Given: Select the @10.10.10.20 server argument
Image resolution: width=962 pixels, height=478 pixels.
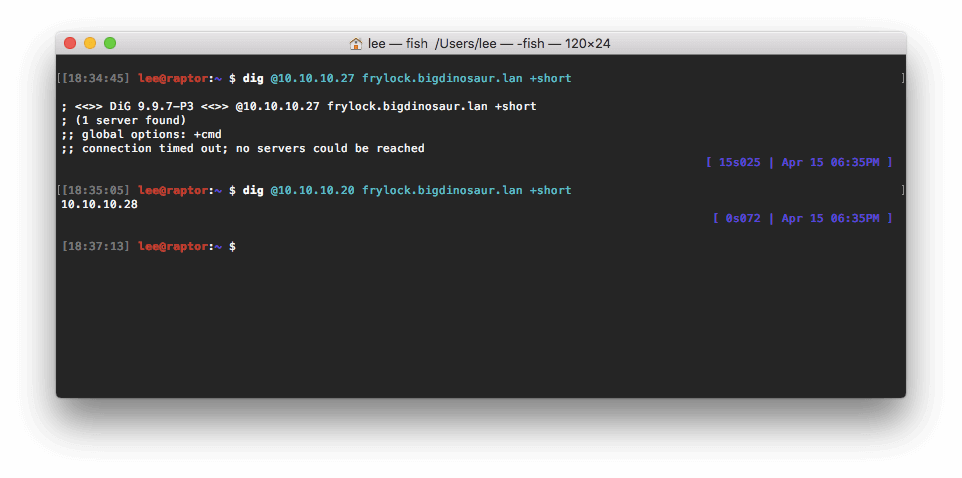Looking at the screenshot, I should 312,190.
